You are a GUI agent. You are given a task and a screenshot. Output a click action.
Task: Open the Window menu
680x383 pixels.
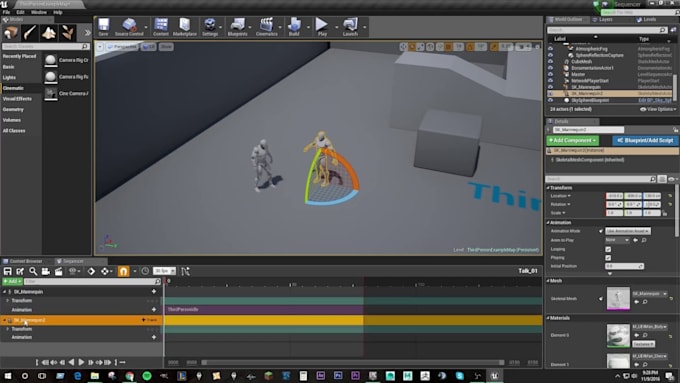click(x=39, y=12)
